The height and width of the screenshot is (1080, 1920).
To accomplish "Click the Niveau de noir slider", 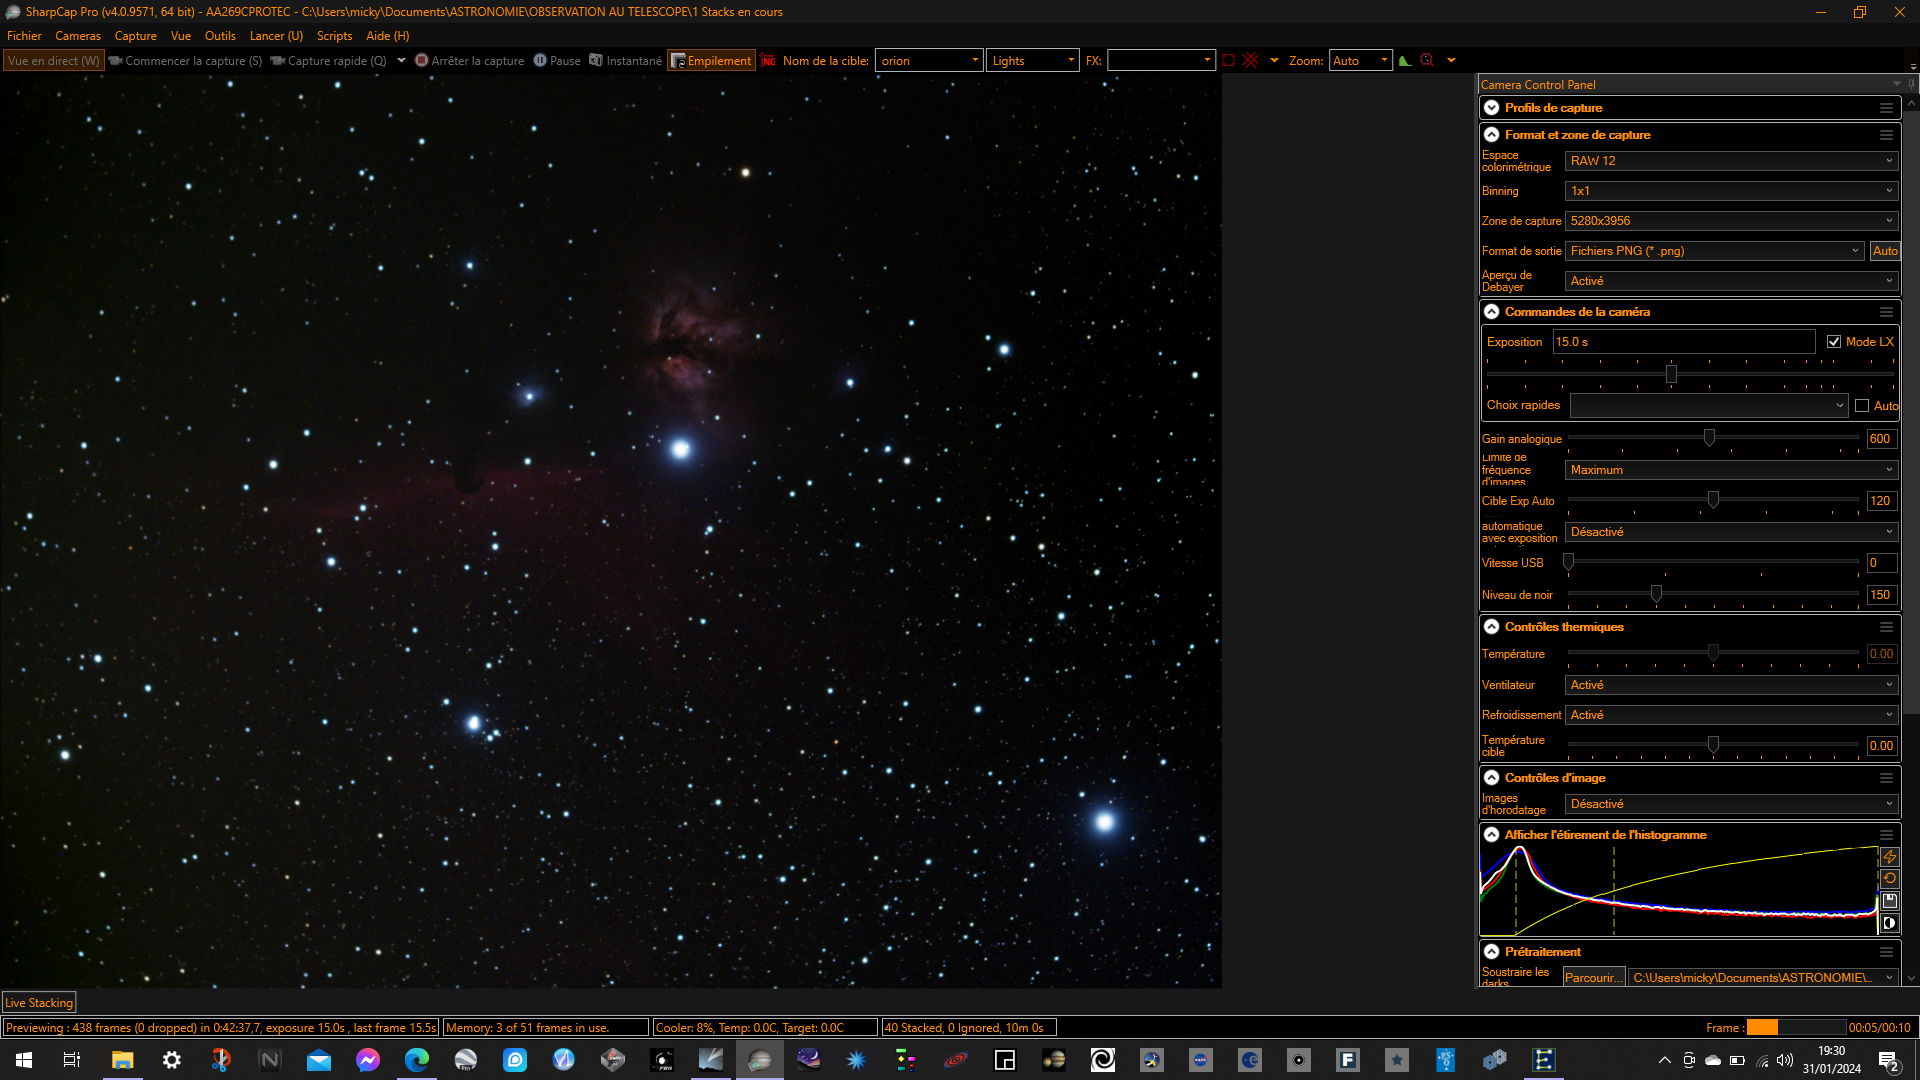I will (1713, 594).
